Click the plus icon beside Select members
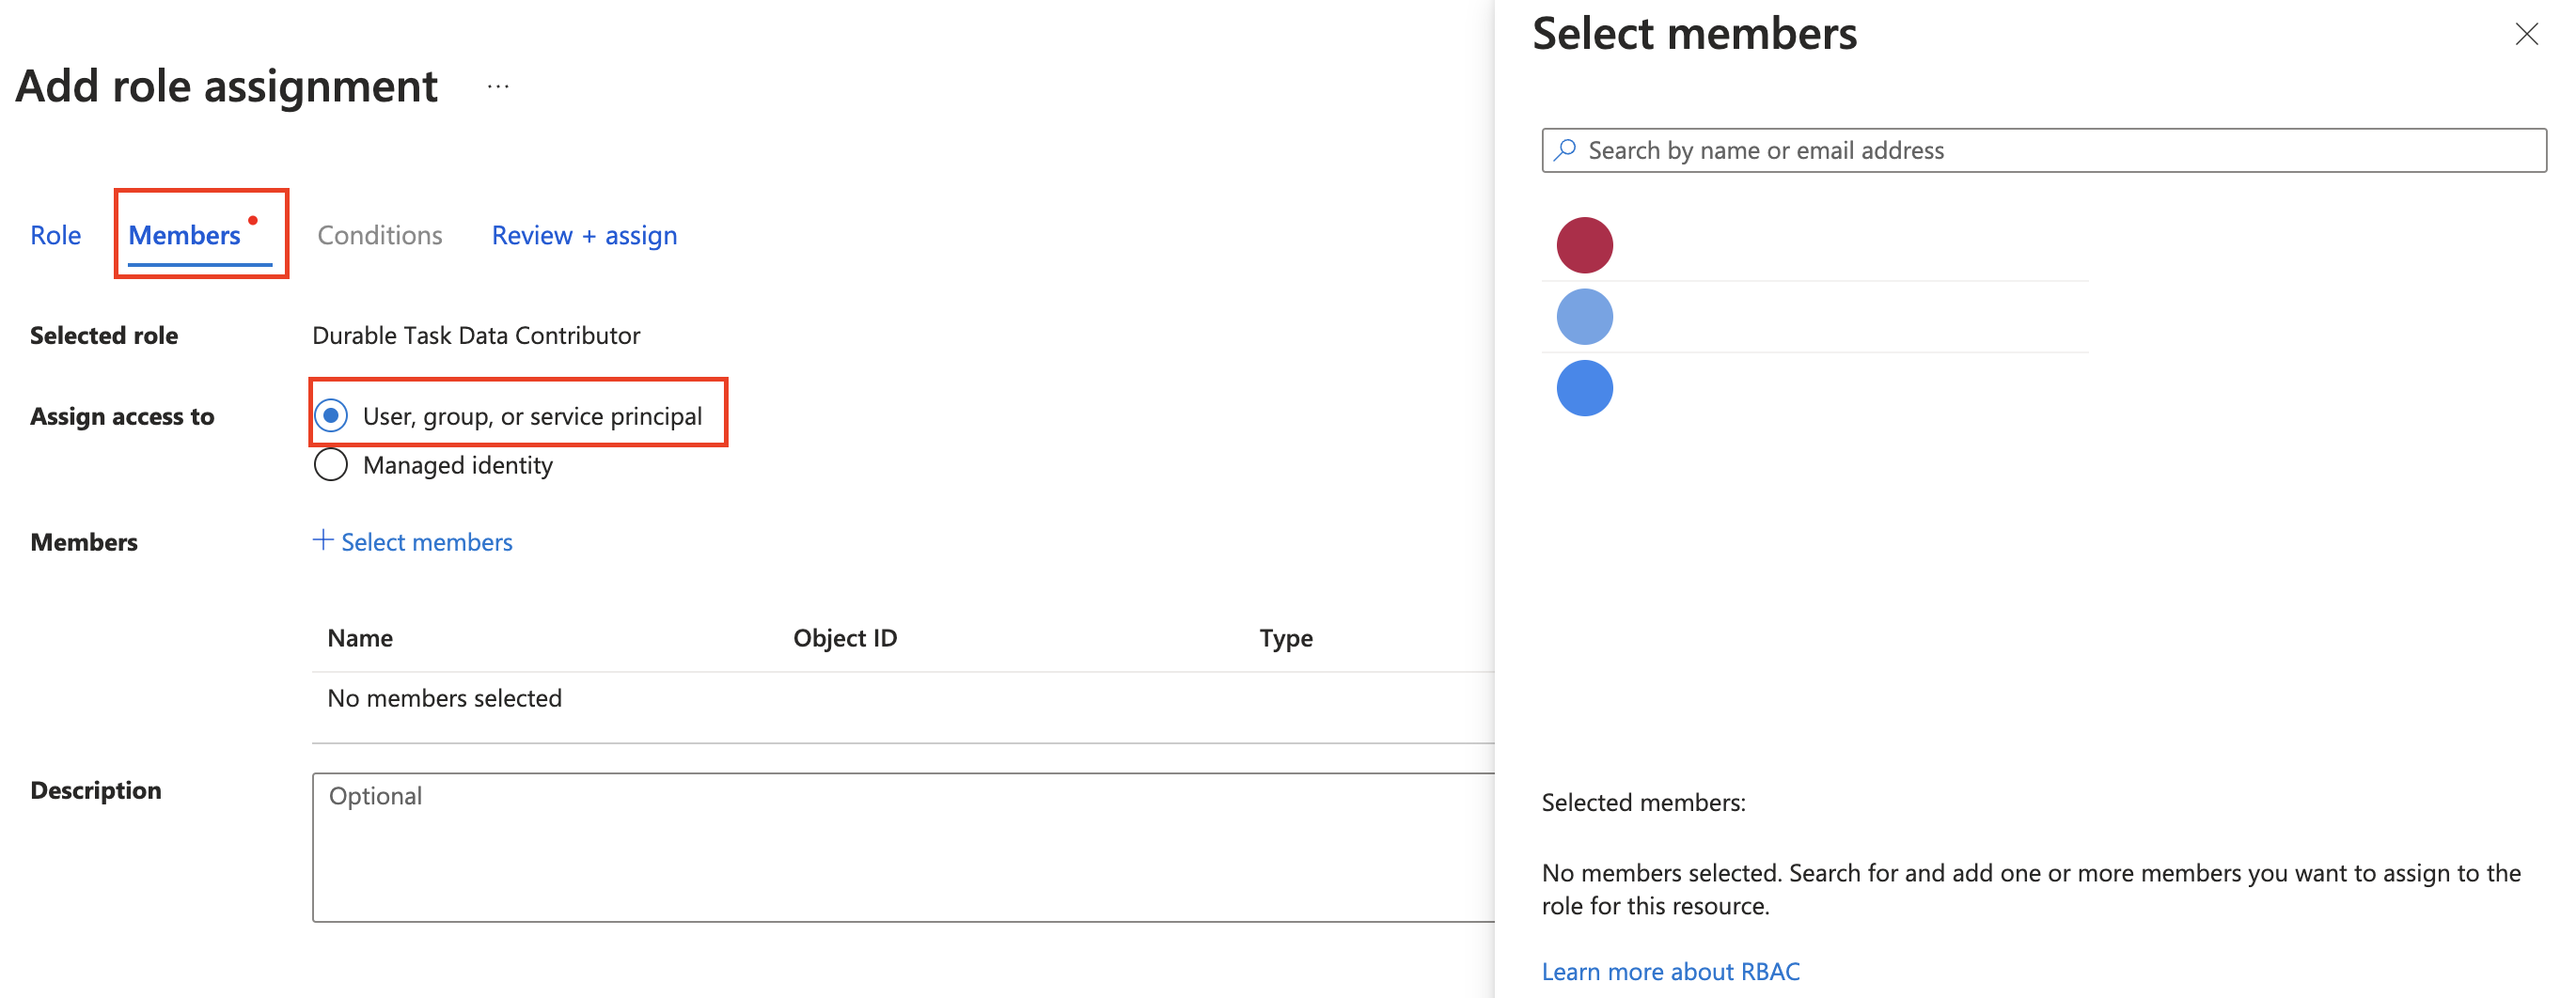Viewport: 2576px width, 998px height. pyautogui.click(x=323, y=541)
